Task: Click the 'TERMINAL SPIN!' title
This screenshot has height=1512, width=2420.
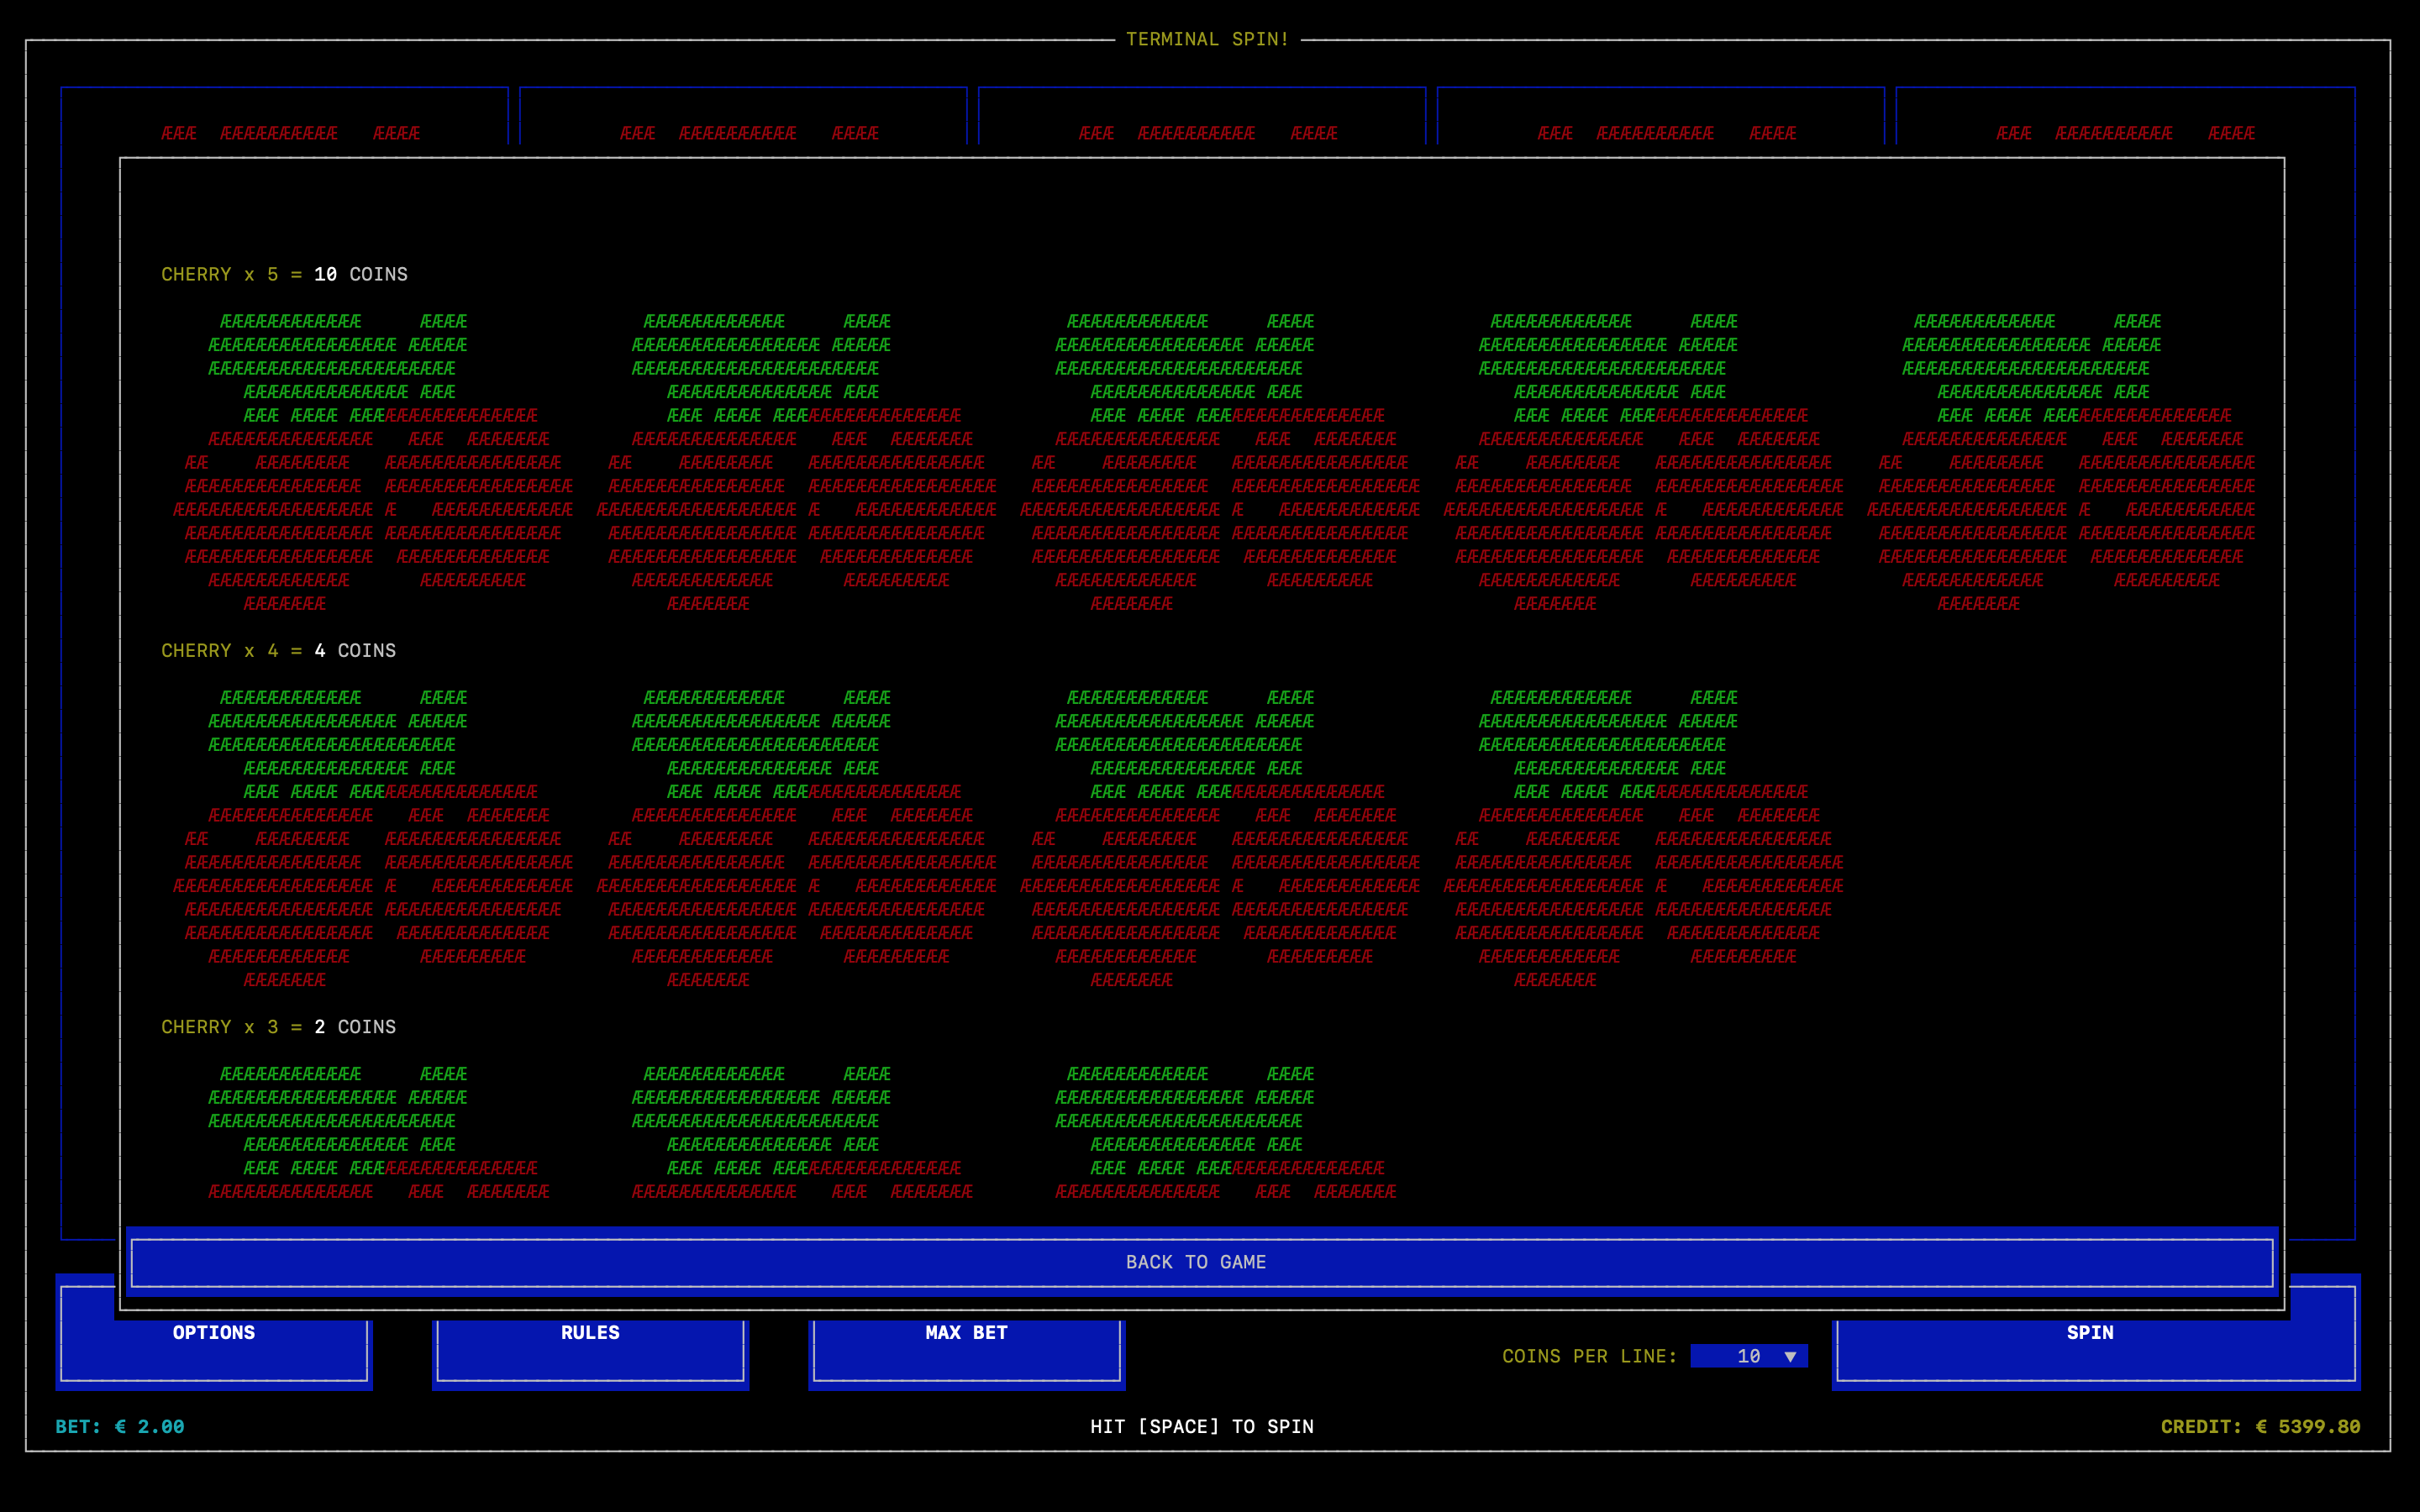Action: [x=1207, y=39]
